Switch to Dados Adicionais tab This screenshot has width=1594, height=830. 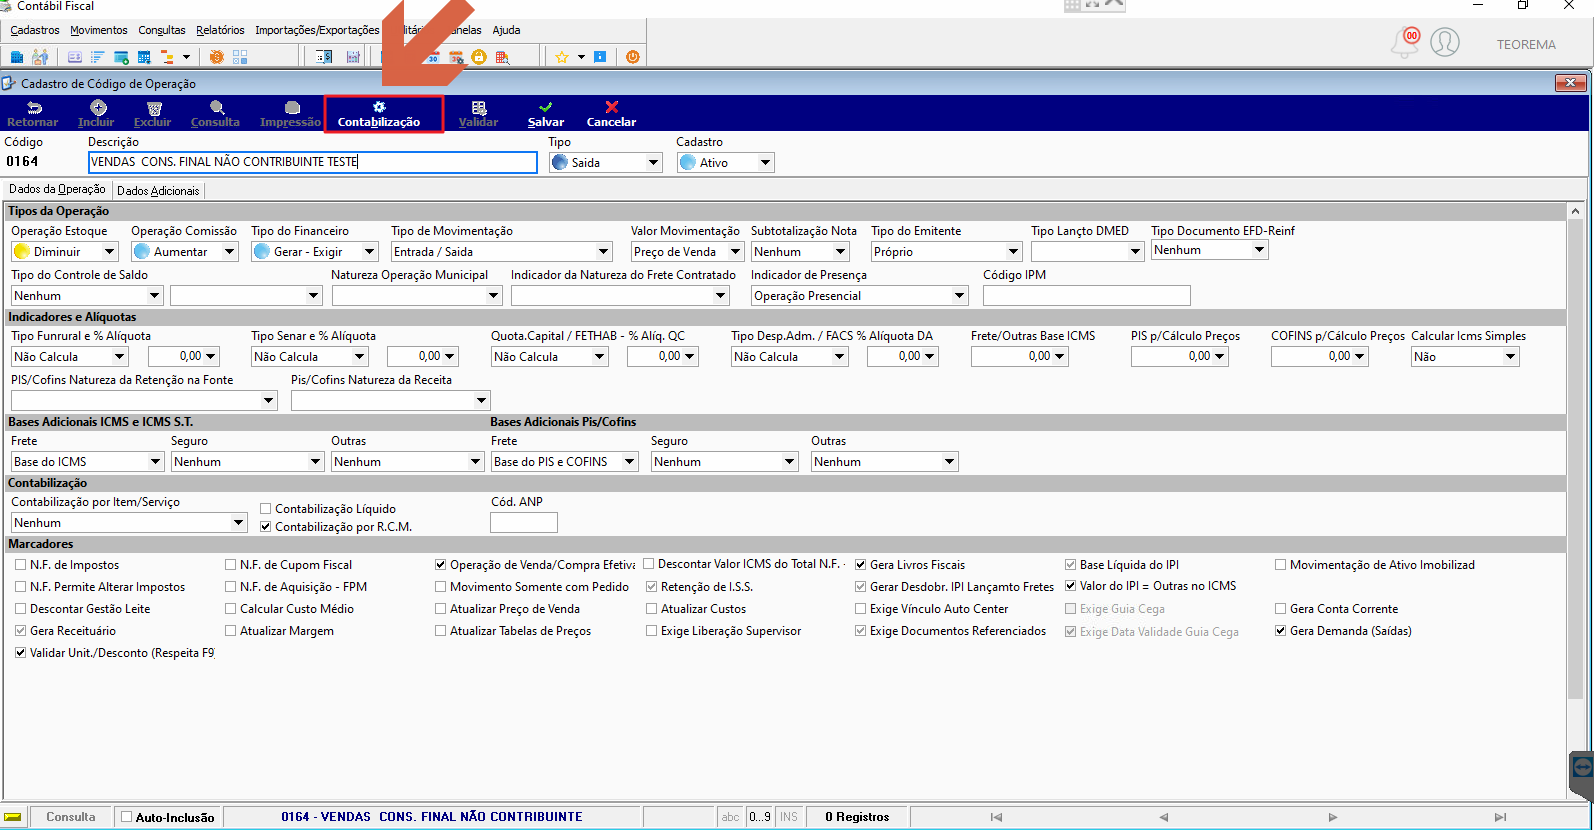tap(158, 191)
